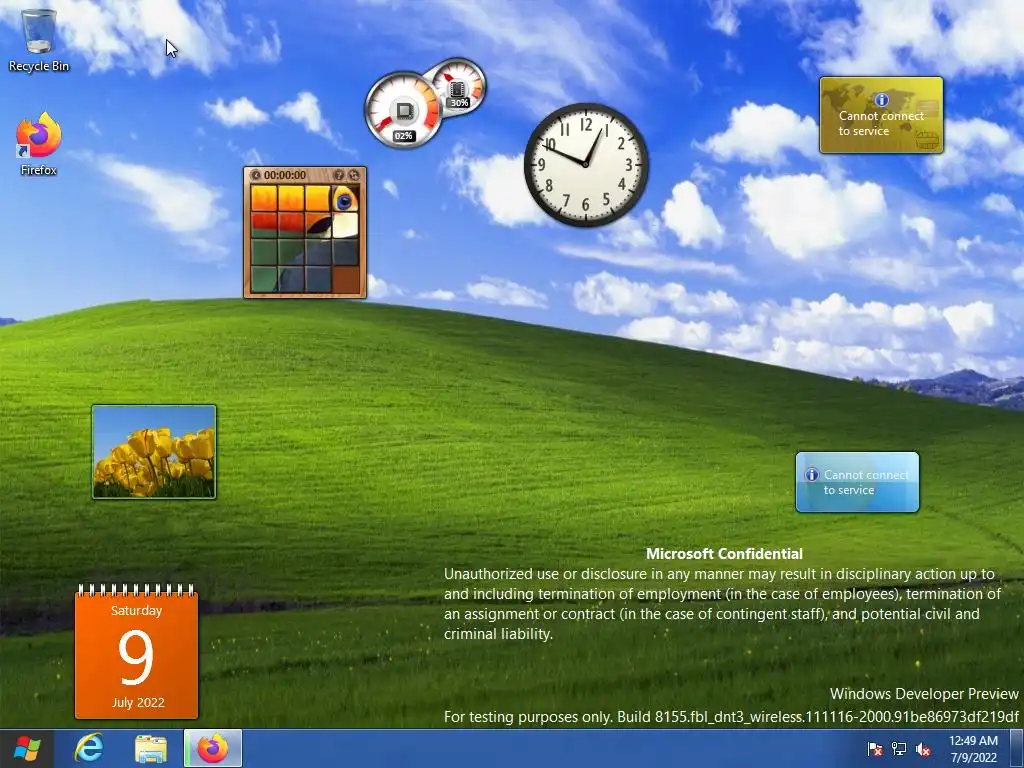
Task: Open File Explorer from the taskbar
Action: (x=150, y=748)
